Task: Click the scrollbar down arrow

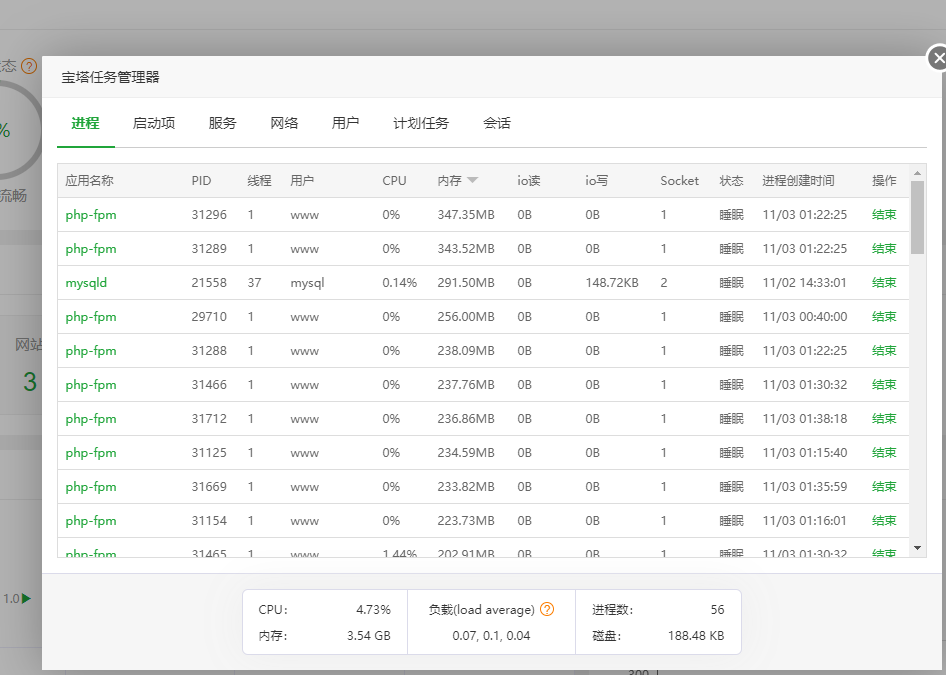Action: [x=917, y=548]
